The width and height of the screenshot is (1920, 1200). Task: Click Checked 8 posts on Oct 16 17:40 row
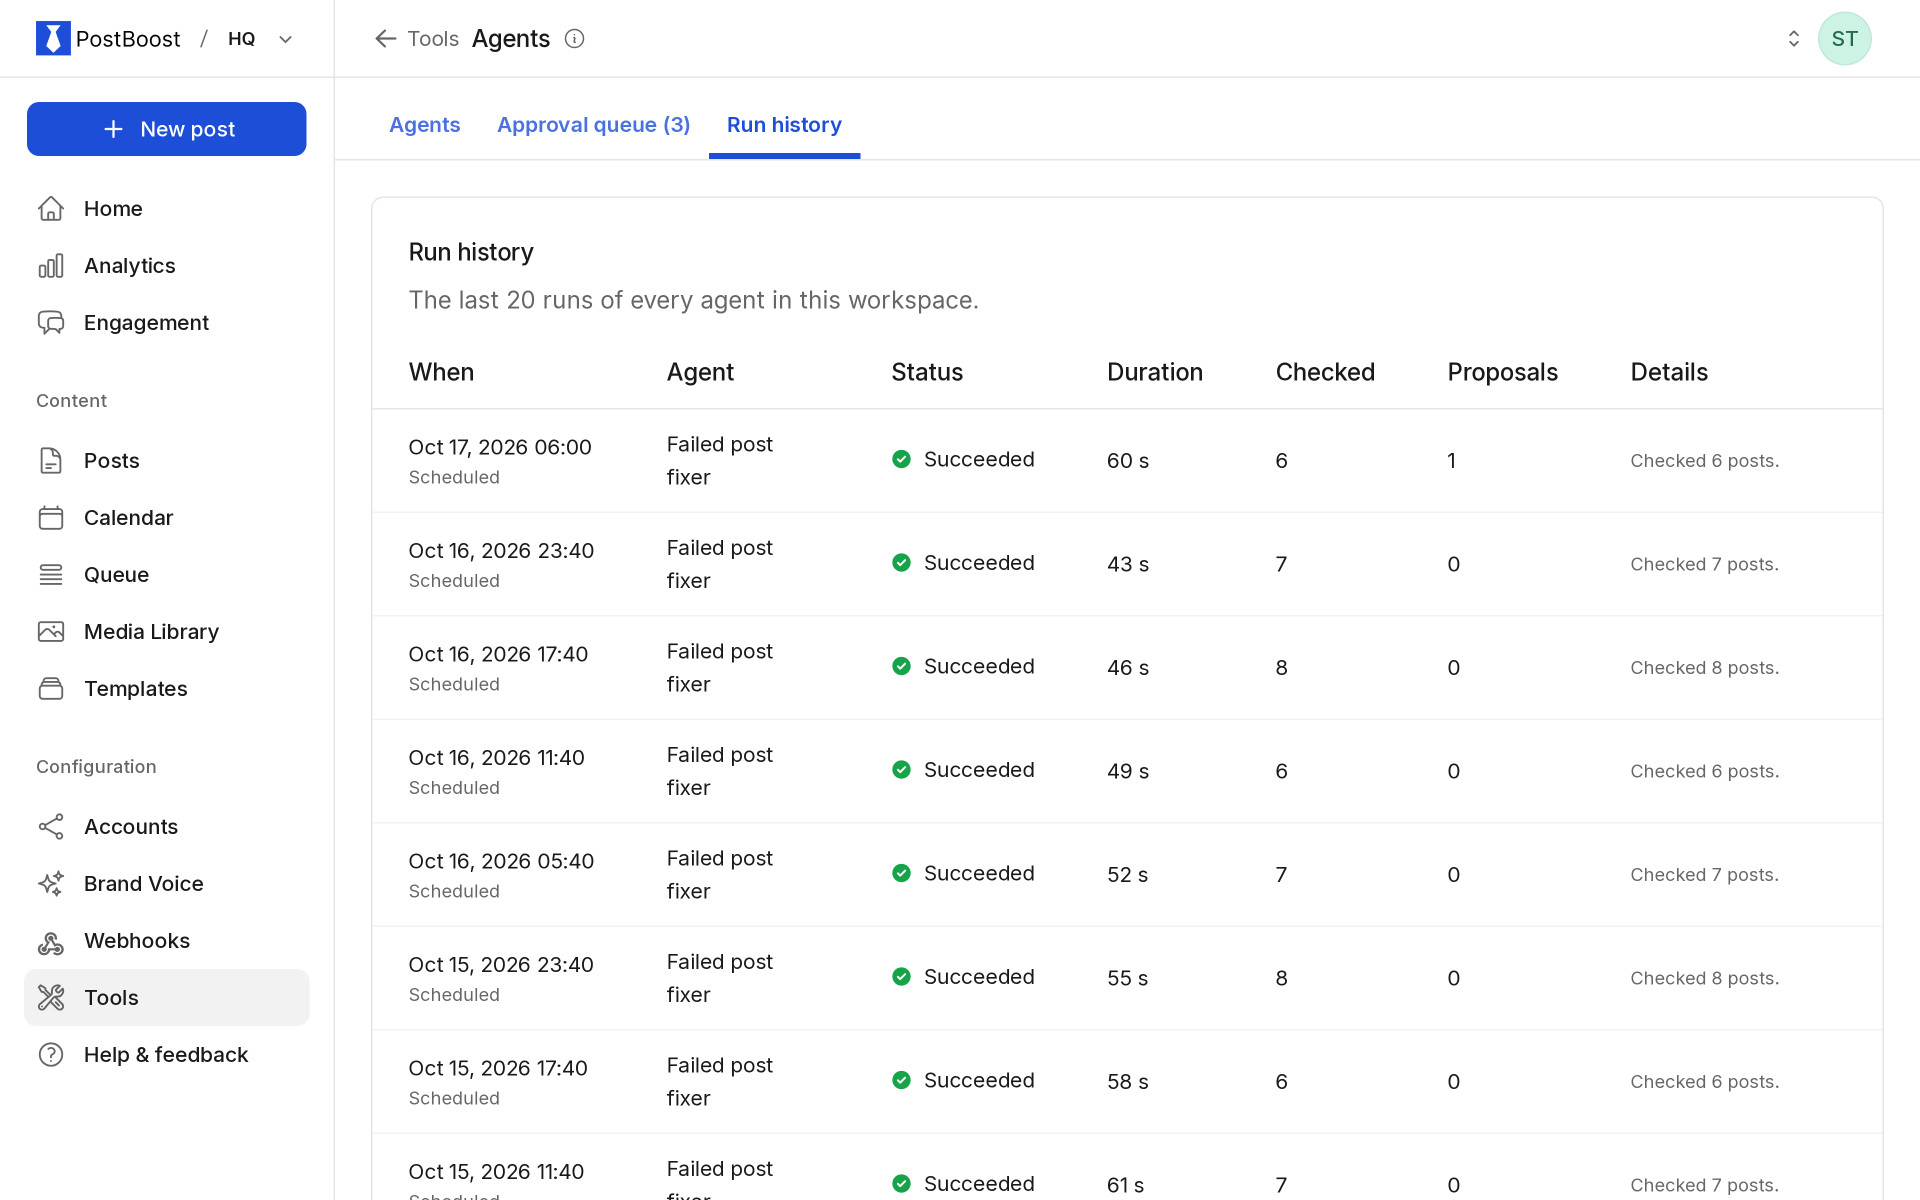1704,668
